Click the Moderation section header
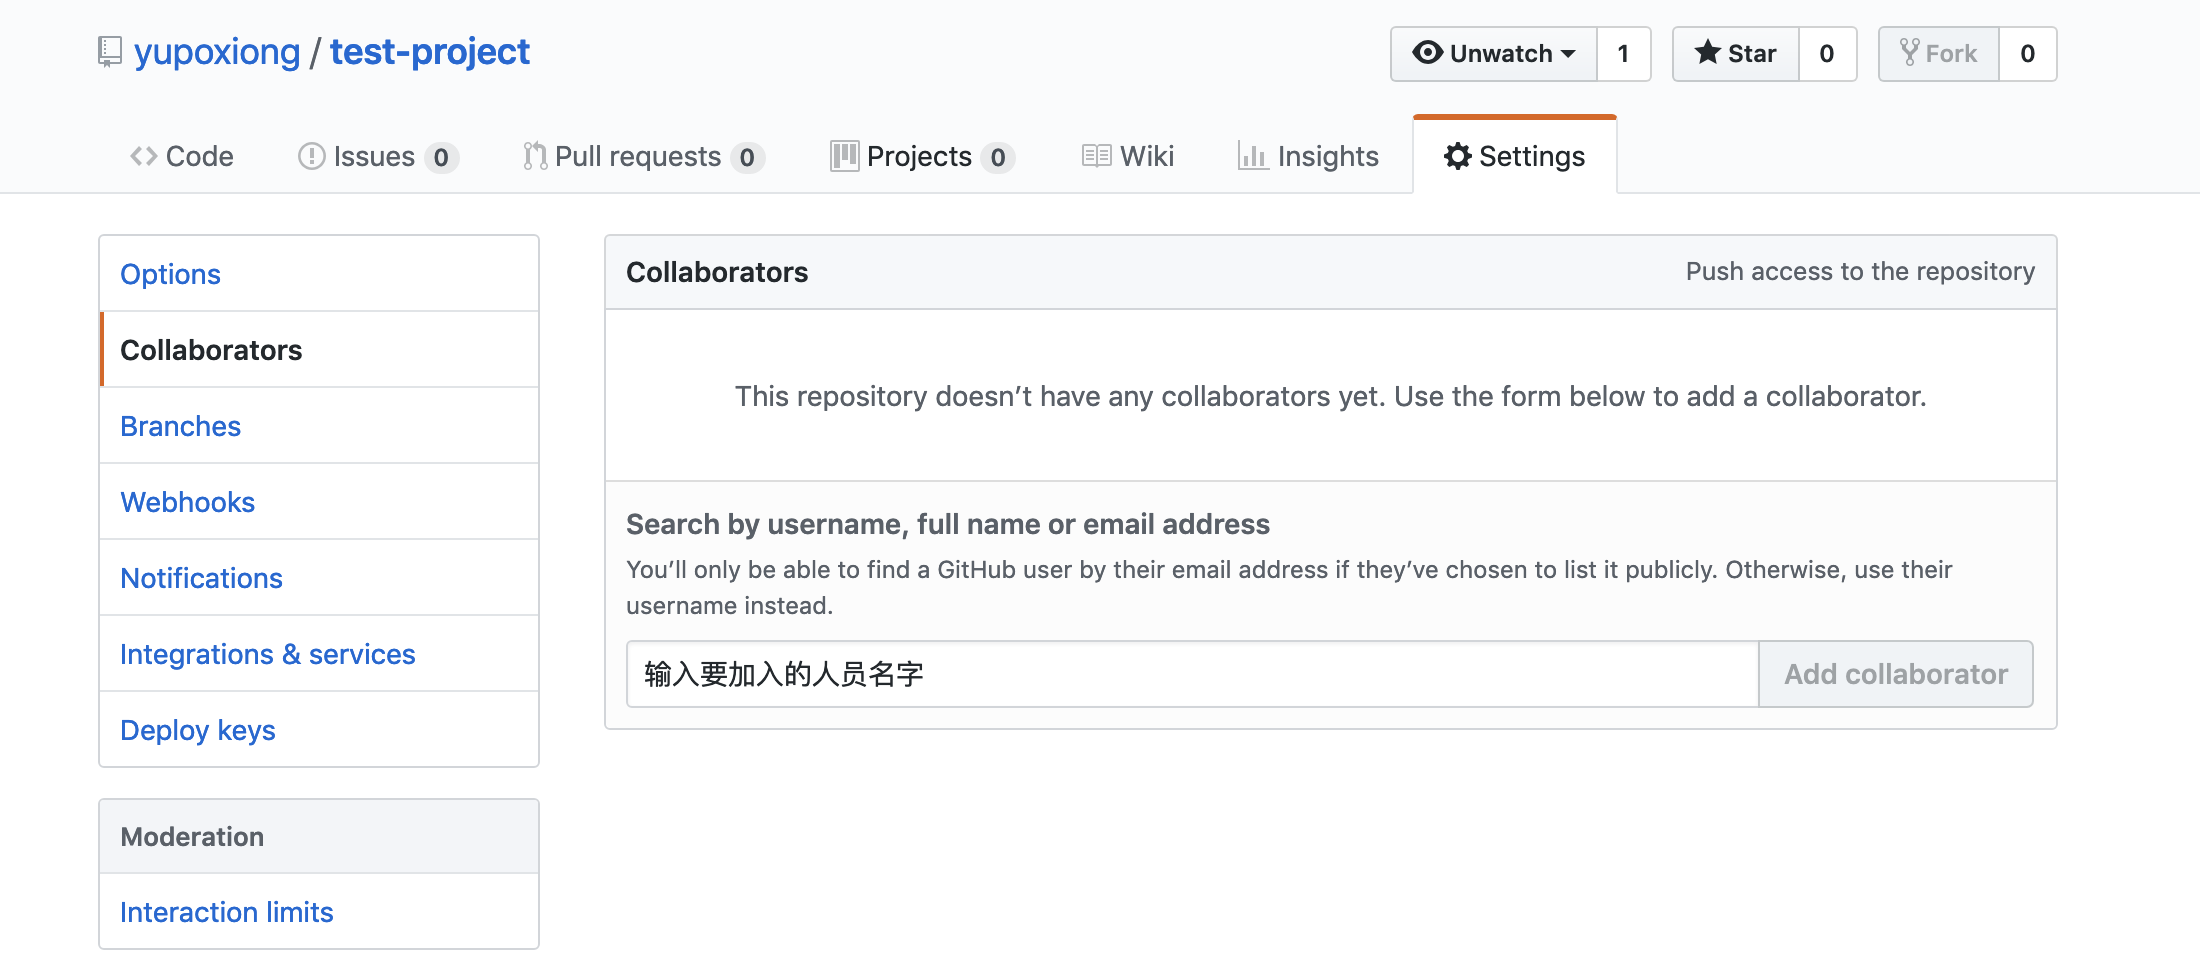 319,837
